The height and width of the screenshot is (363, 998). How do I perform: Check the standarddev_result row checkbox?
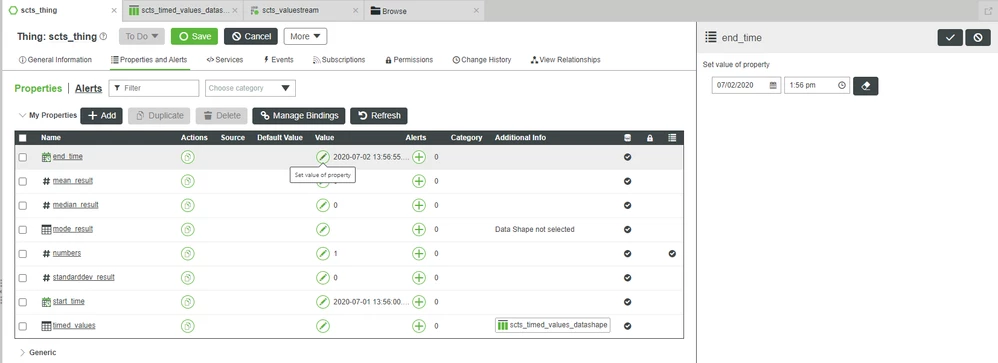[23, 278]
